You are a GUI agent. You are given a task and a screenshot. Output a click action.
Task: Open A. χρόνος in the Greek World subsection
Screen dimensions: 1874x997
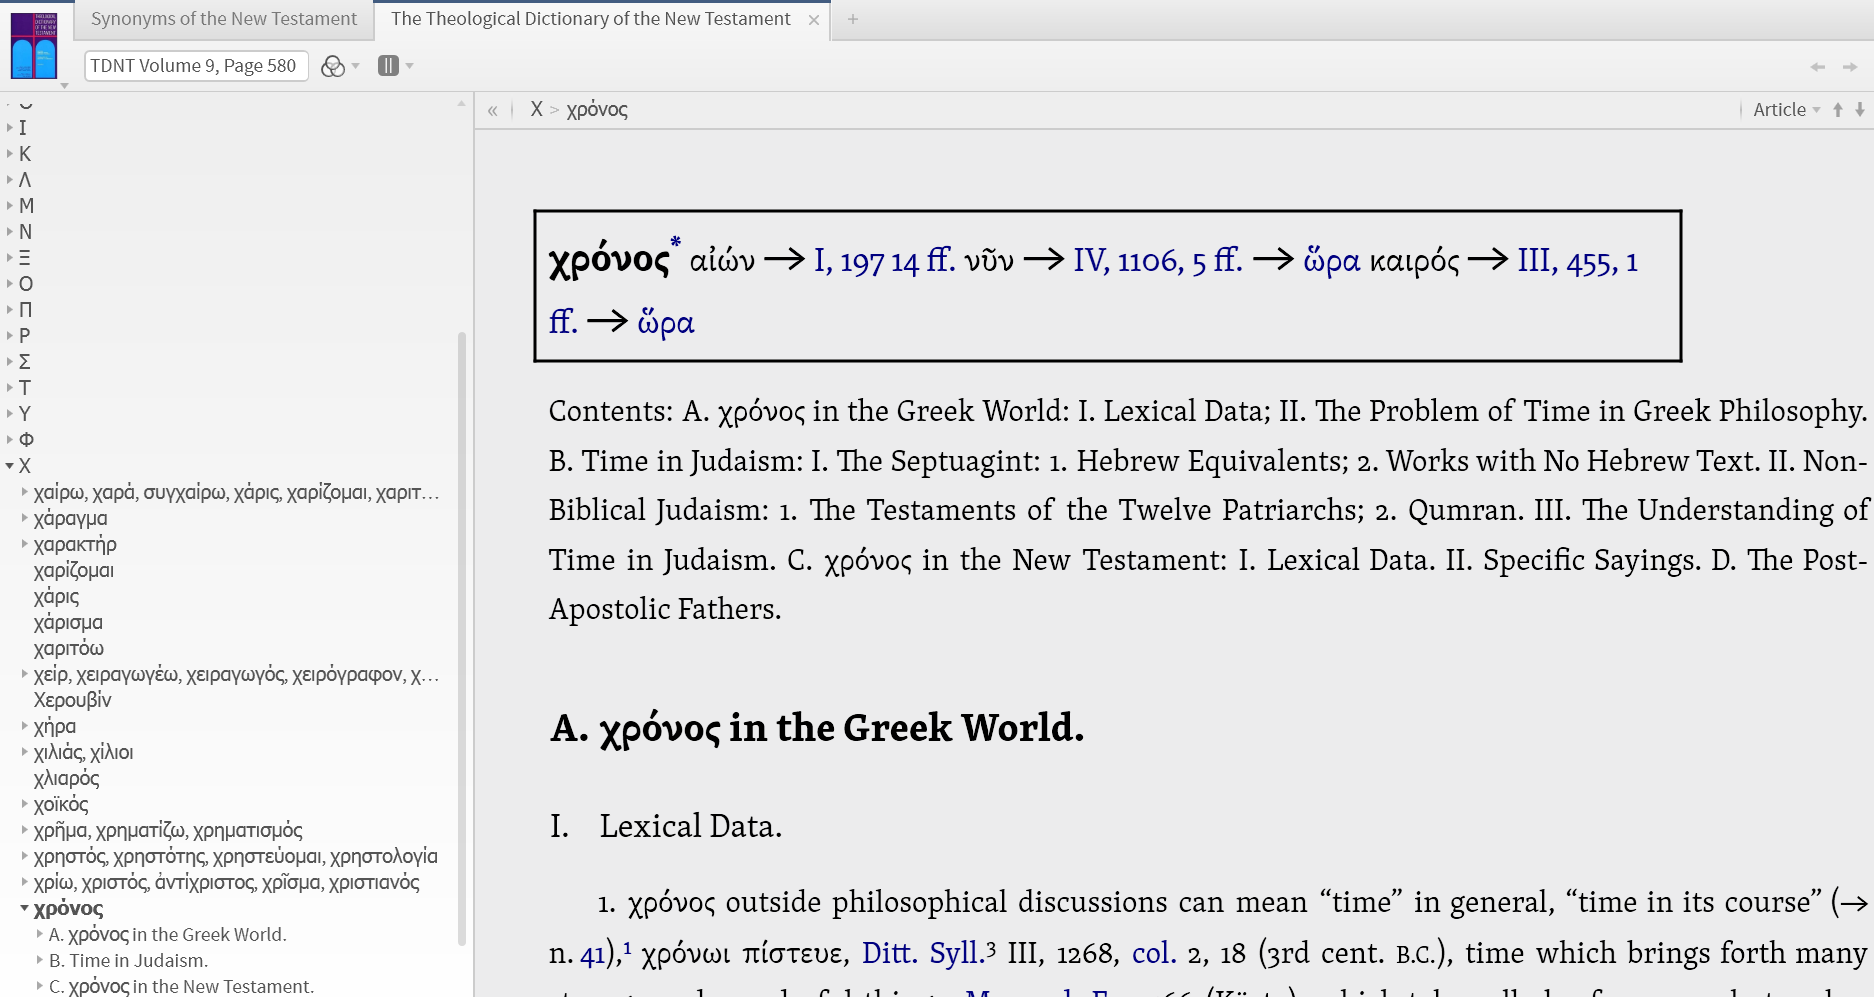(167, 934)
